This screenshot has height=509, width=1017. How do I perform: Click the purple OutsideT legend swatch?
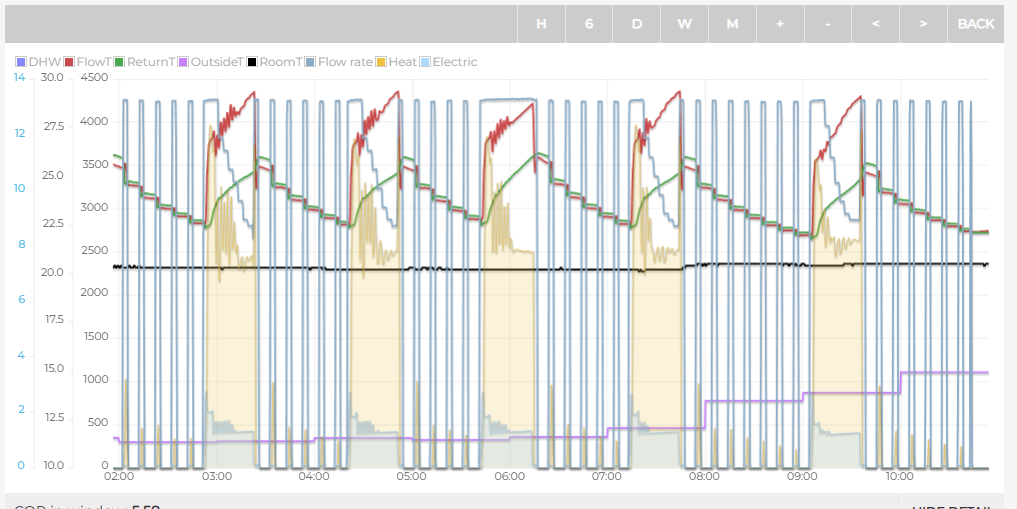pyautogui.click(x=184, y=62)
